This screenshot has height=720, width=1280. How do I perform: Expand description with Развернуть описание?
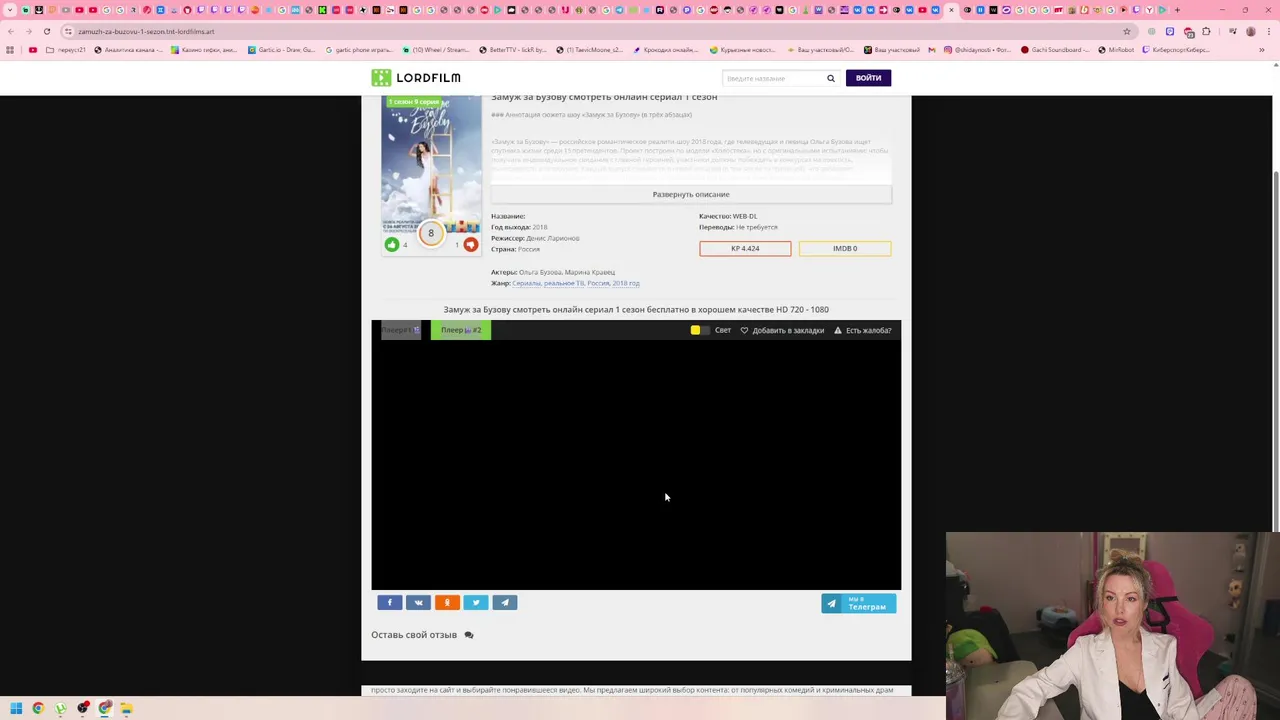point(691,194)
